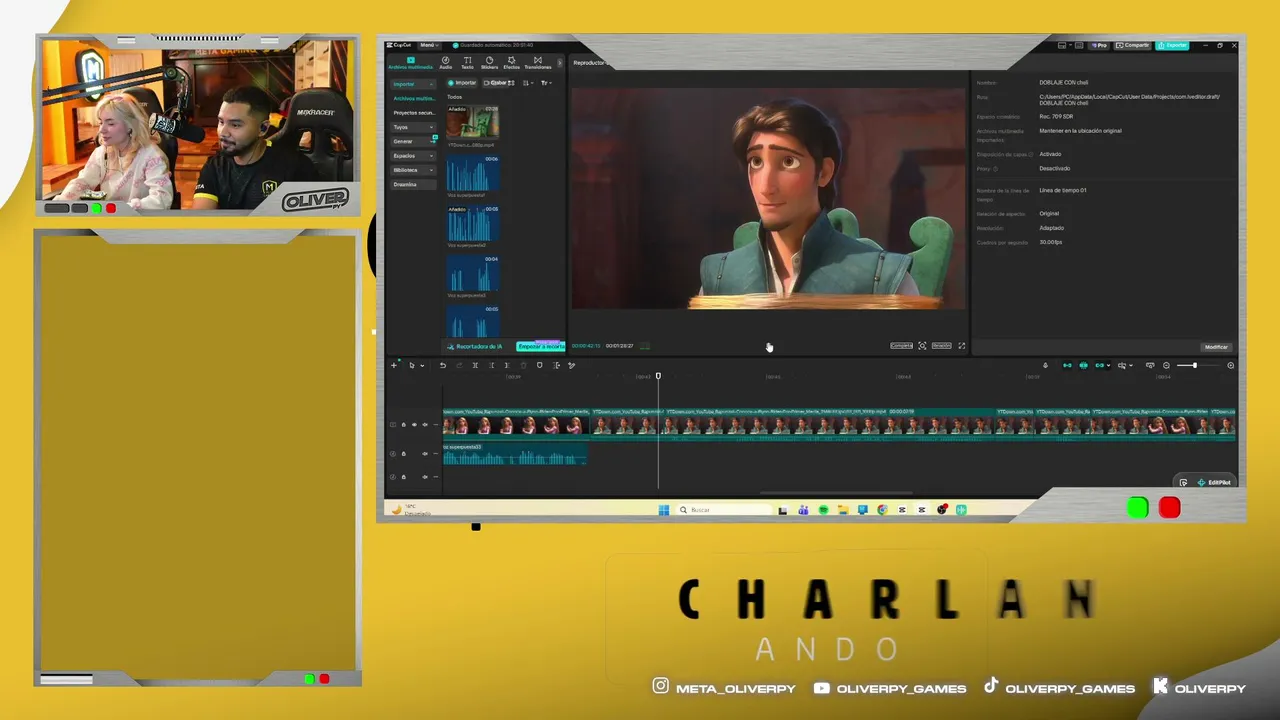Mute the Voz superpuesta audio track
The image size is (1280, 720).
[x=425, y=454]
